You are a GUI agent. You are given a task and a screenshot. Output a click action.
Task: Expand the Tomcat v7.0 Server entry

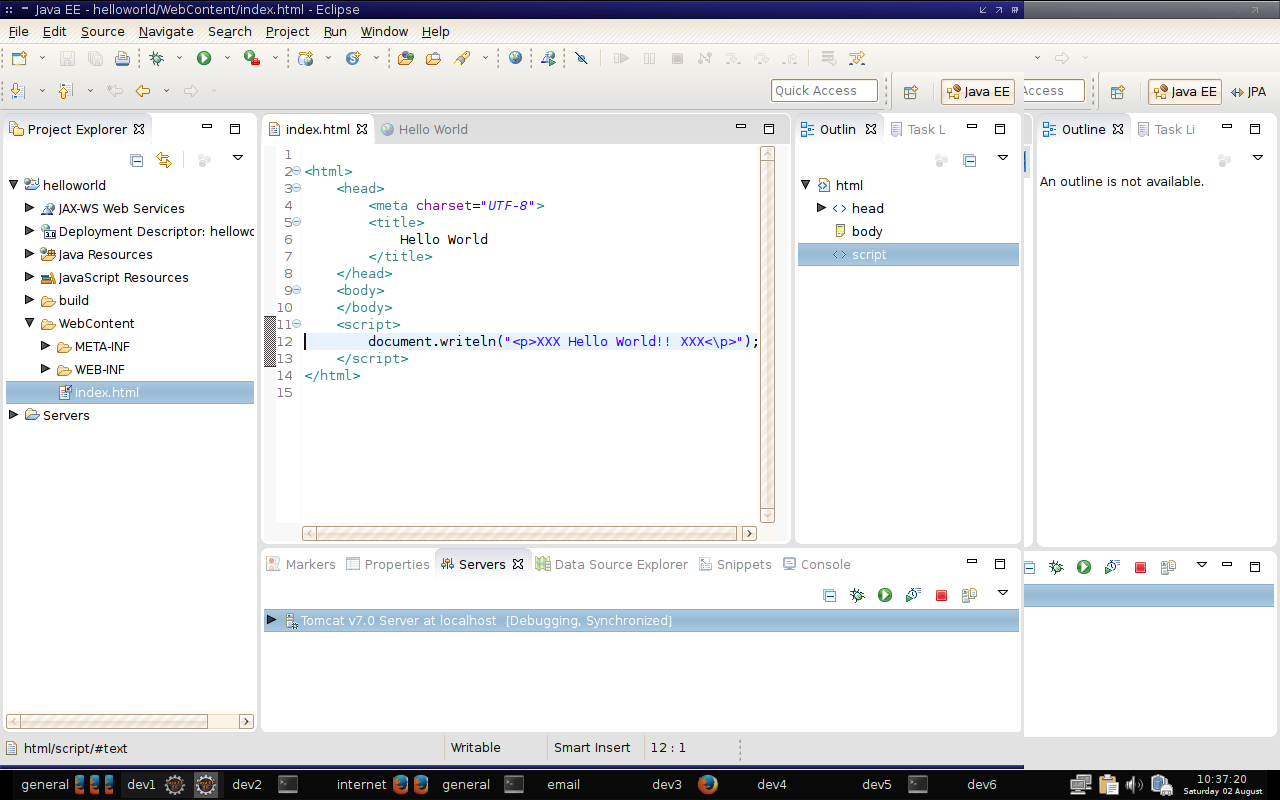click(x=271, y=620)
